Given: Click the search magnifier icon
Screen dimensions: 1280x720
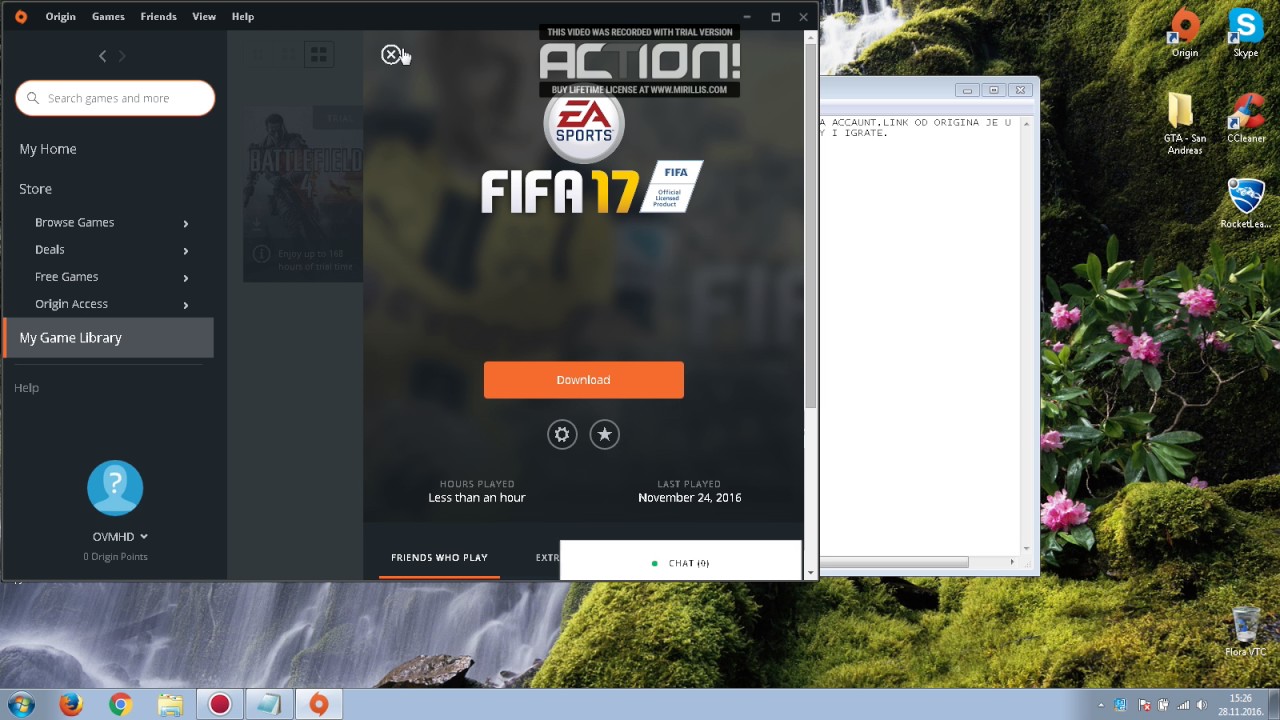Looking at the screenshot, I should coord(33,98).
